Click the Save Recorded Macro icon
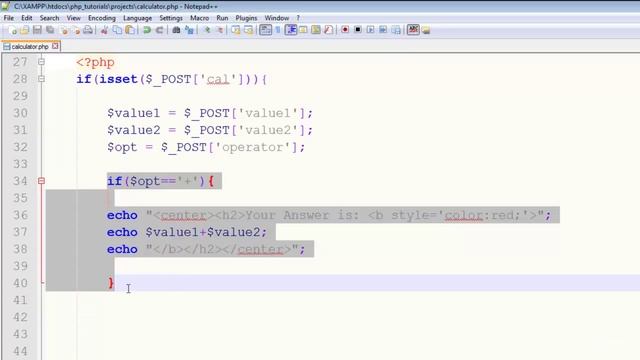The height and width of the screenshot is (360, 640). coord(396,30)
